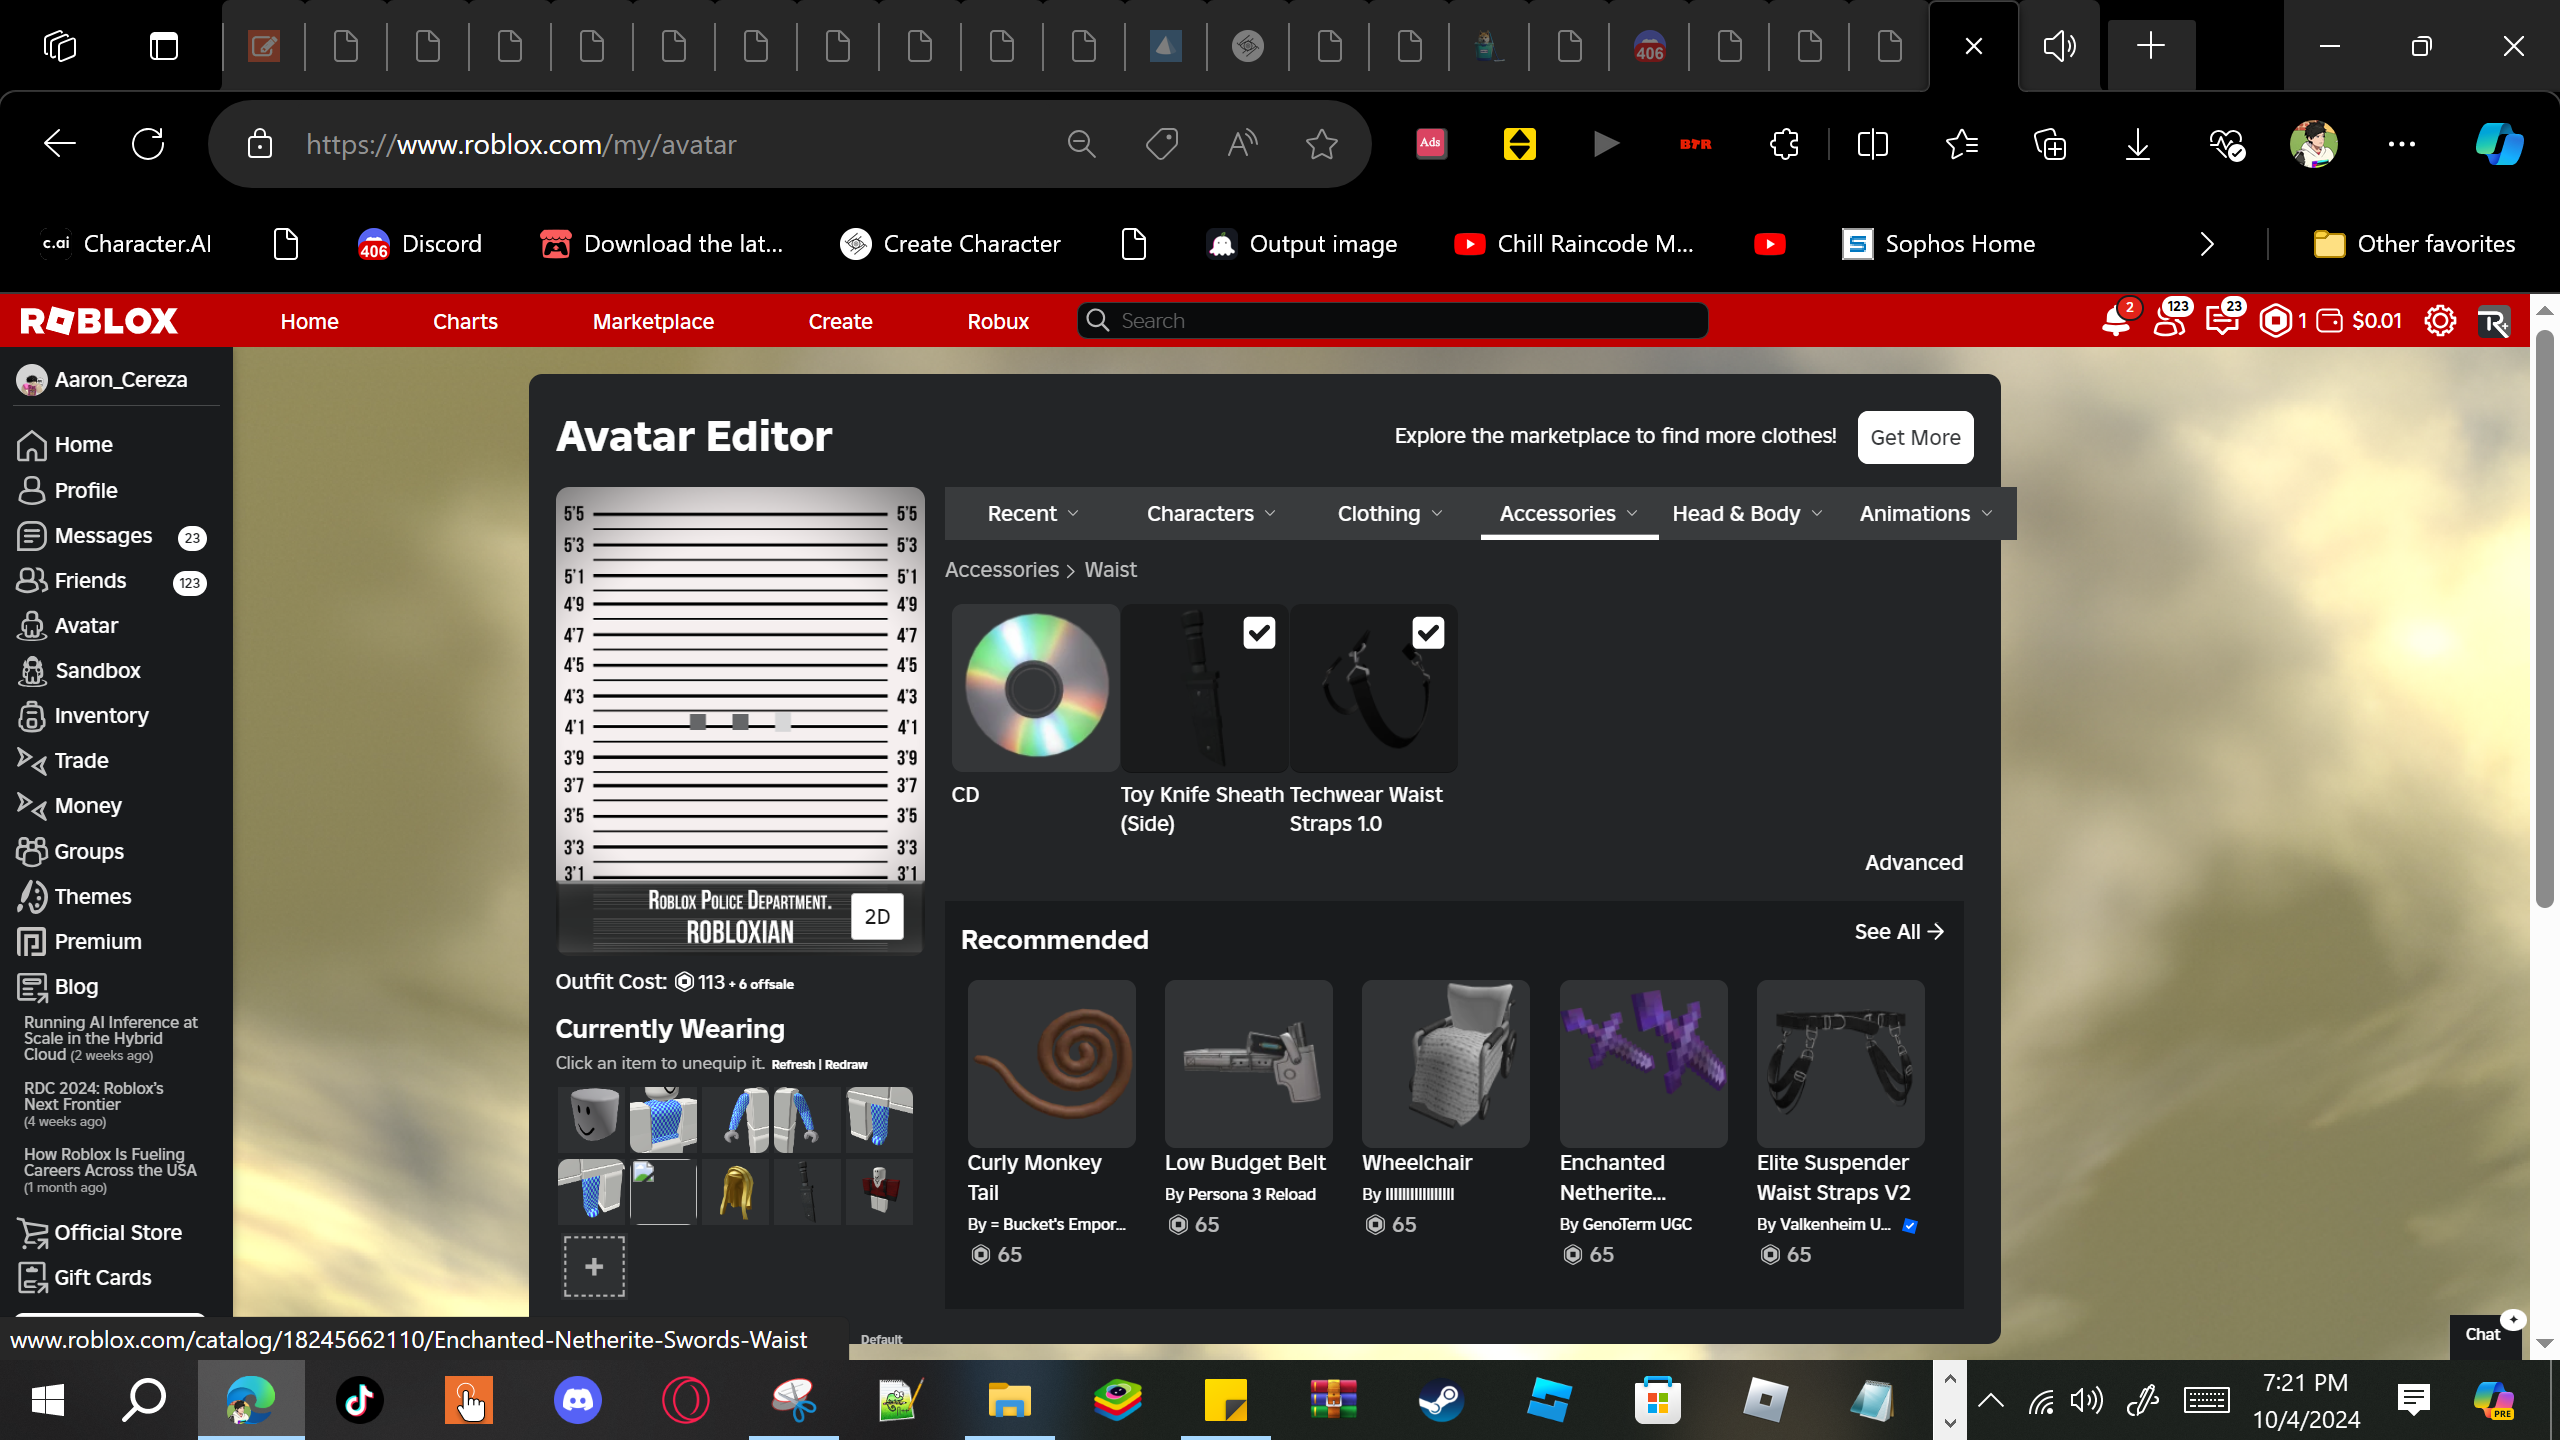Show more favorites bar items chevron

2207,244
